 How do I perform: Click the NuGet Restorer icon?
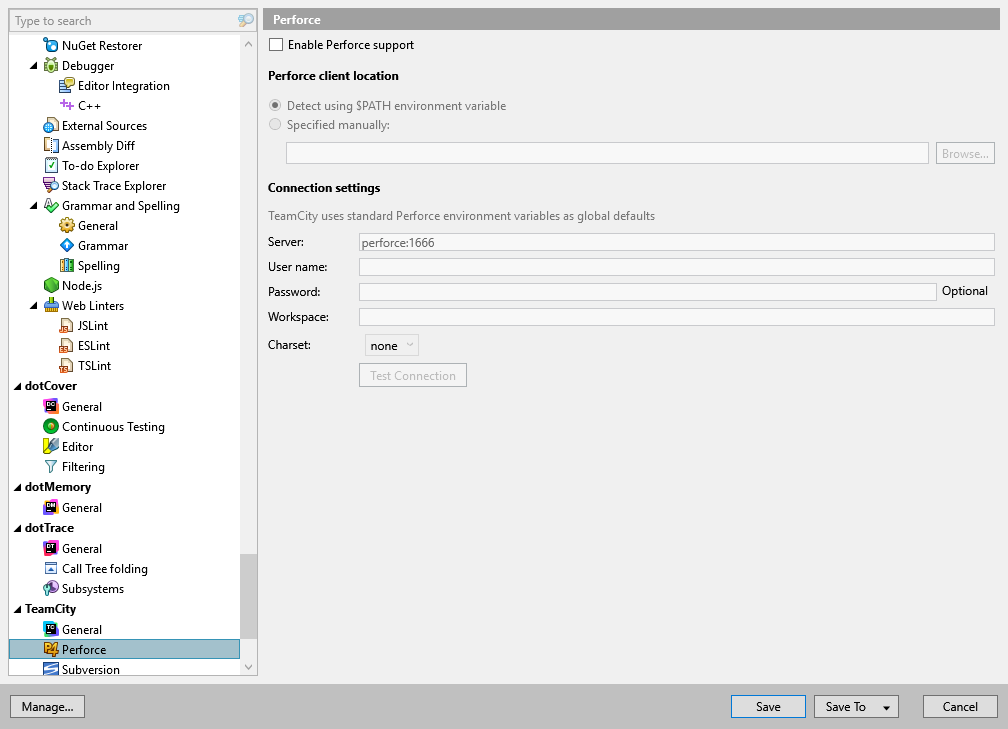tap(50, 45)
